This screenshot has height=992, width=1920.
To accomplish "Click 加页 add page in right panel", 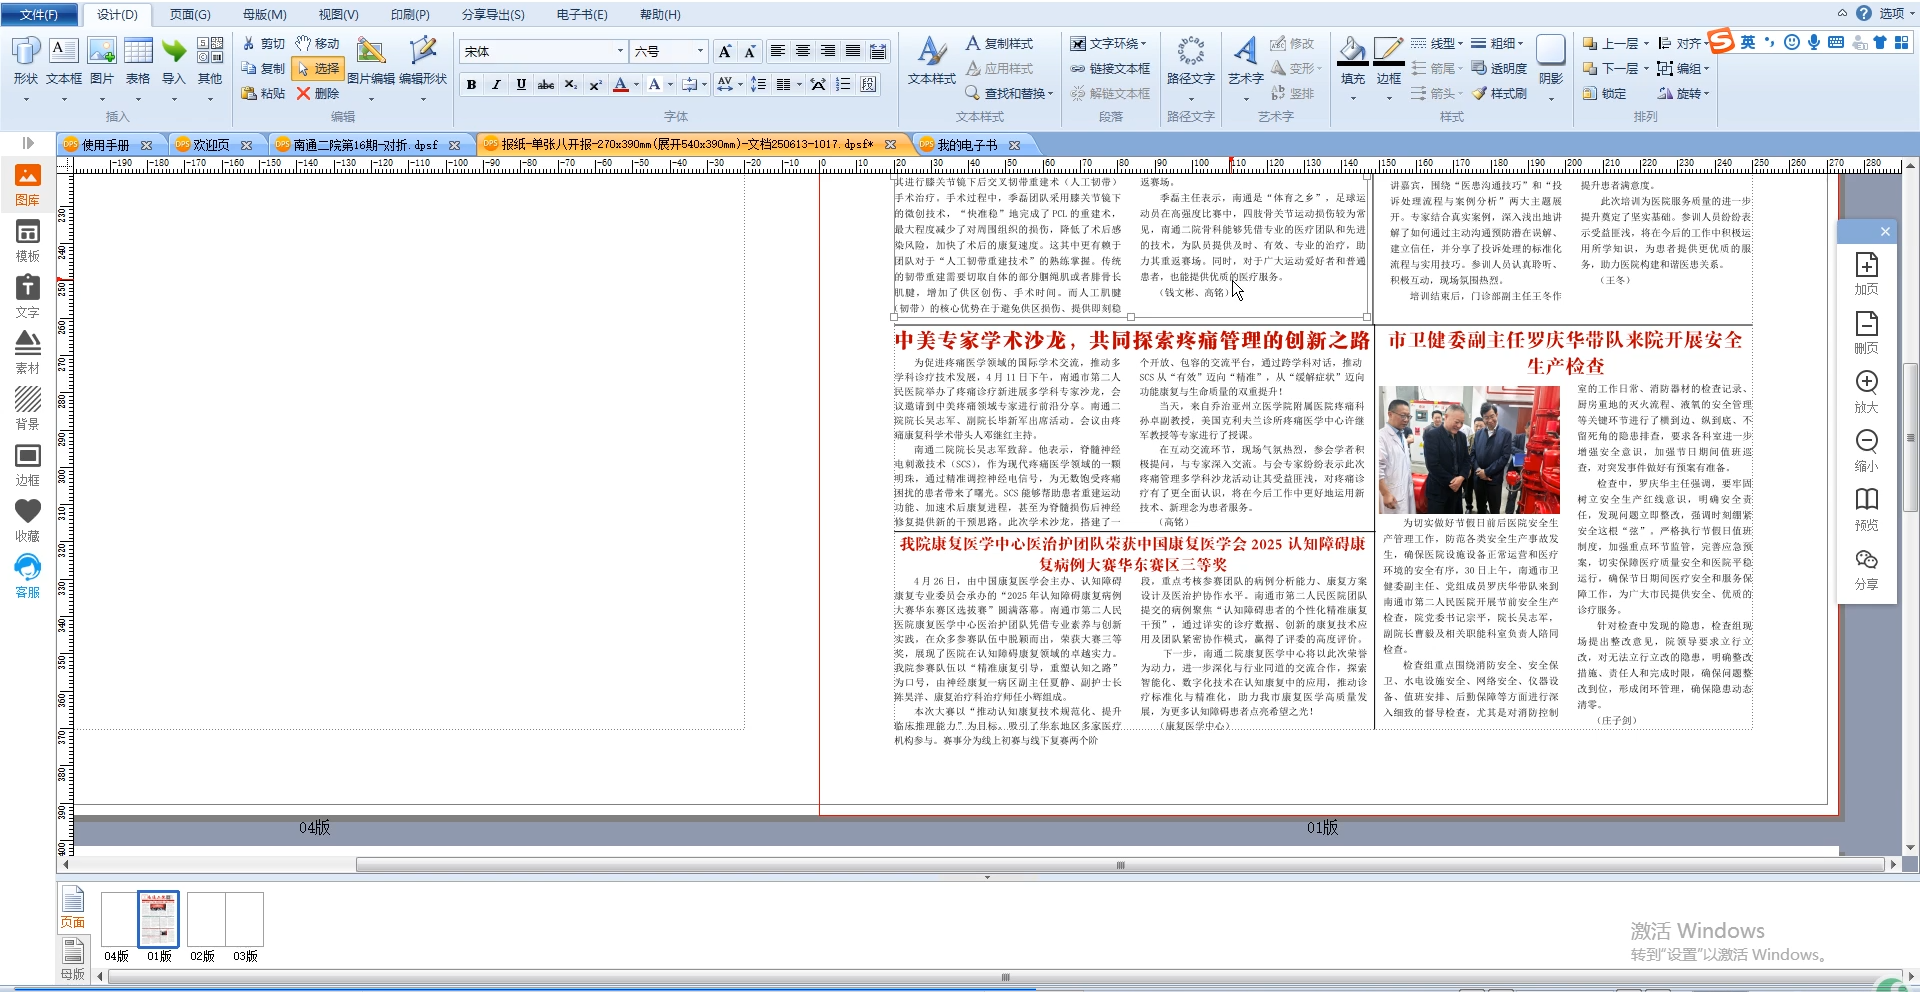I will click(1866, 273).
